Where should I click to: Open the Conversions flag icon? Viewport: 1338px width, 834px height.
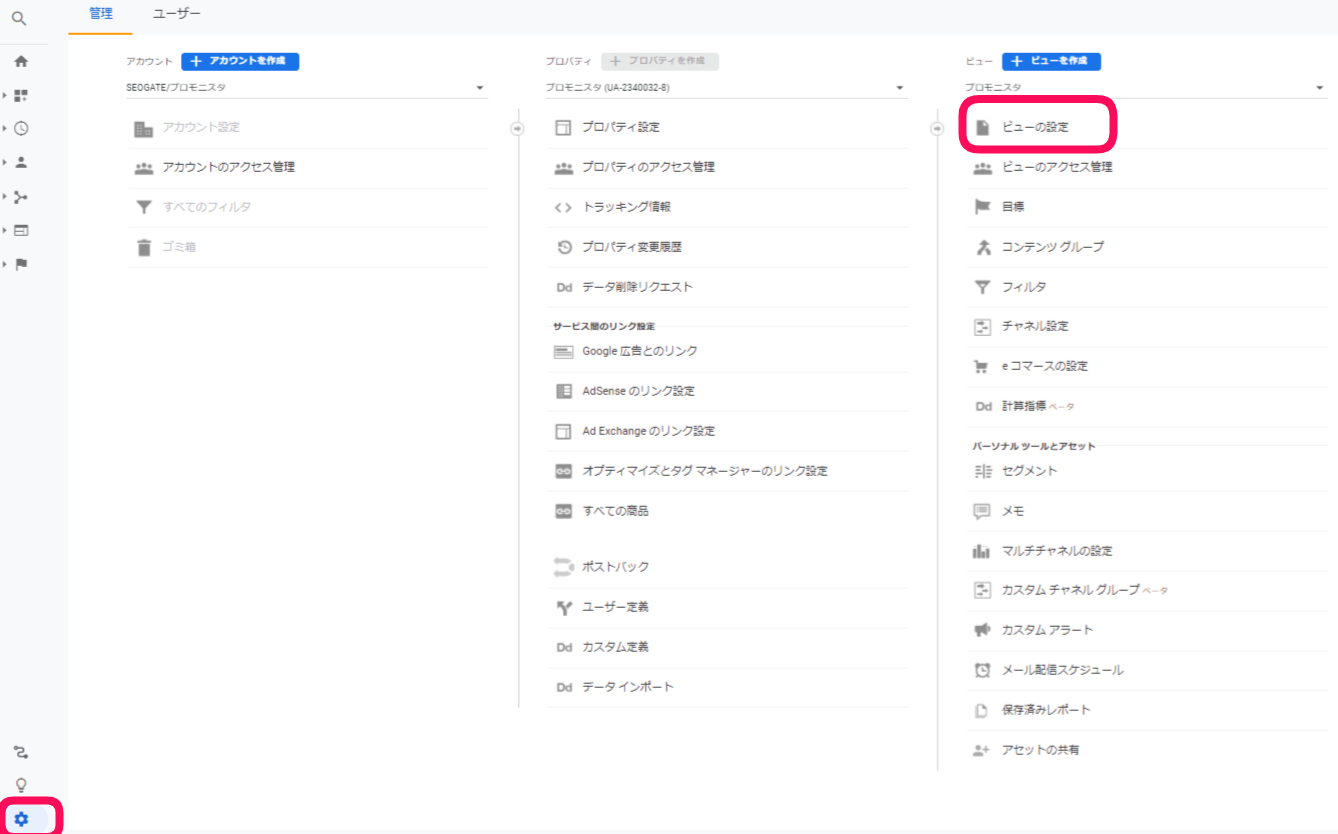tap(21, 265)
